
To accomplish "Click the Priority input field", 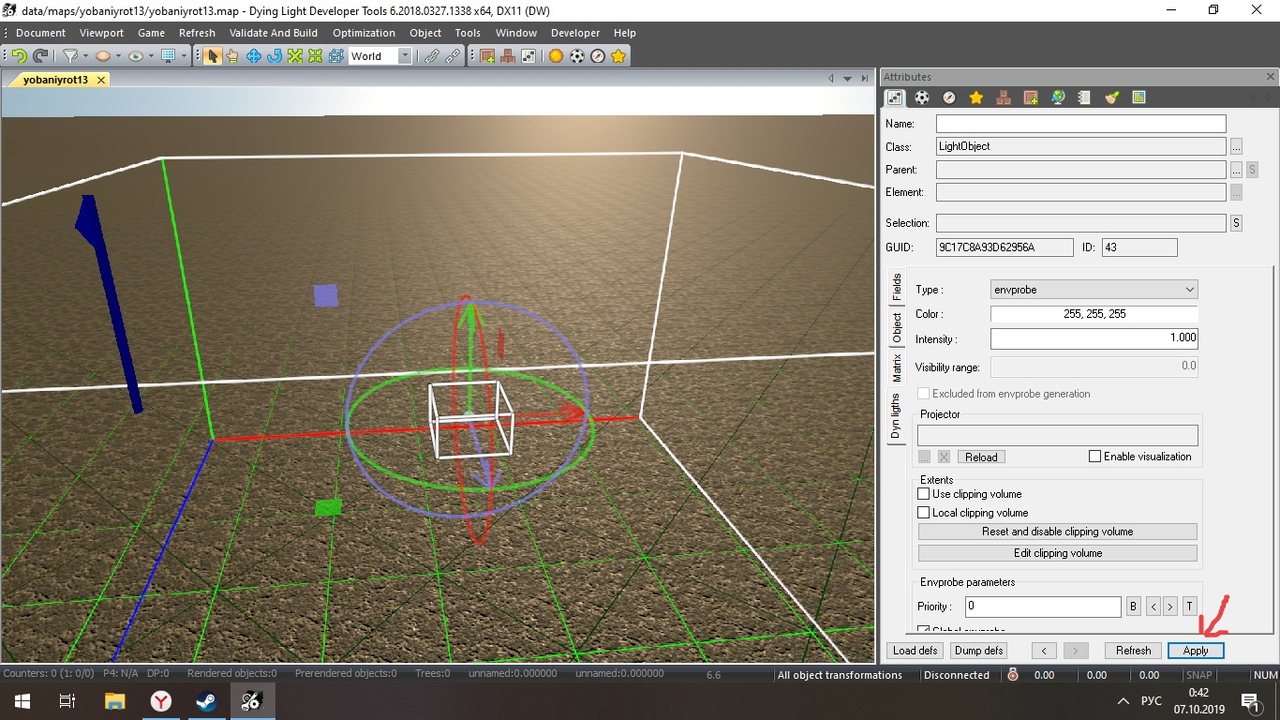I will tap(1043, 607).
